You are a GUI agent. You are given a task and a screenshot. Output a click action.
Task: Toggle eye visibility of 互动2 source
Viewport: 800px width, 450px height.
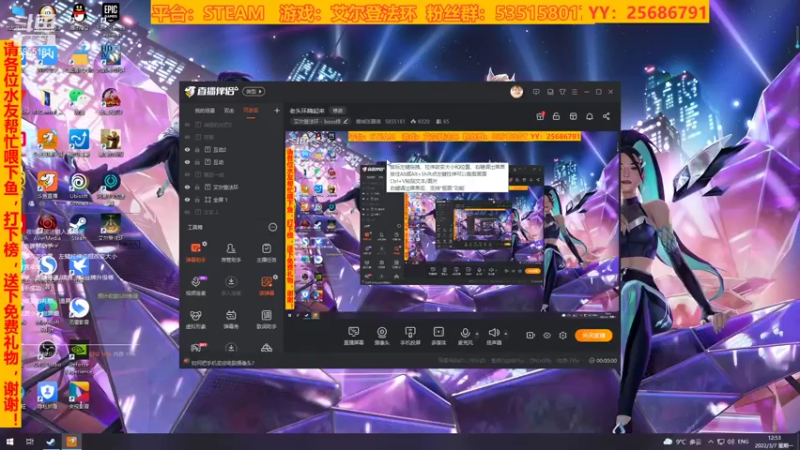(187, 150)
